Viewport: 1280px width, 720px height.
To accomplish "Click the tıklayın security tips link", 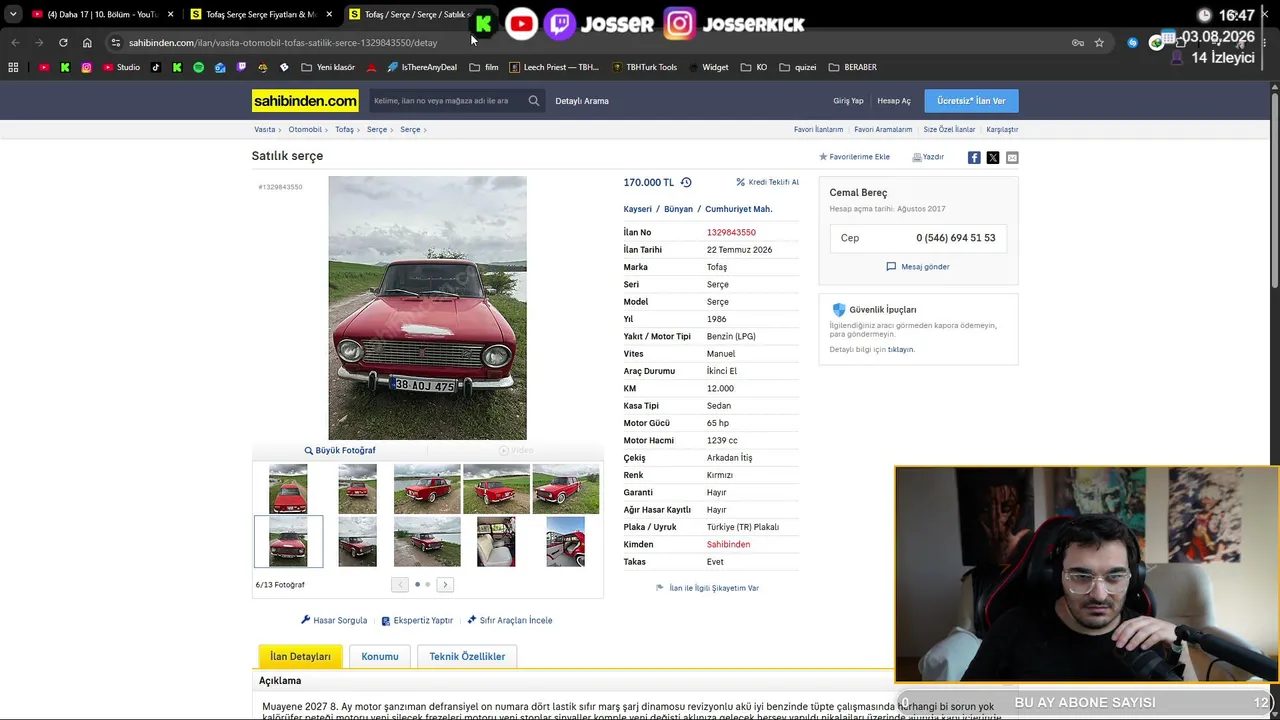I will click(901, 350).
